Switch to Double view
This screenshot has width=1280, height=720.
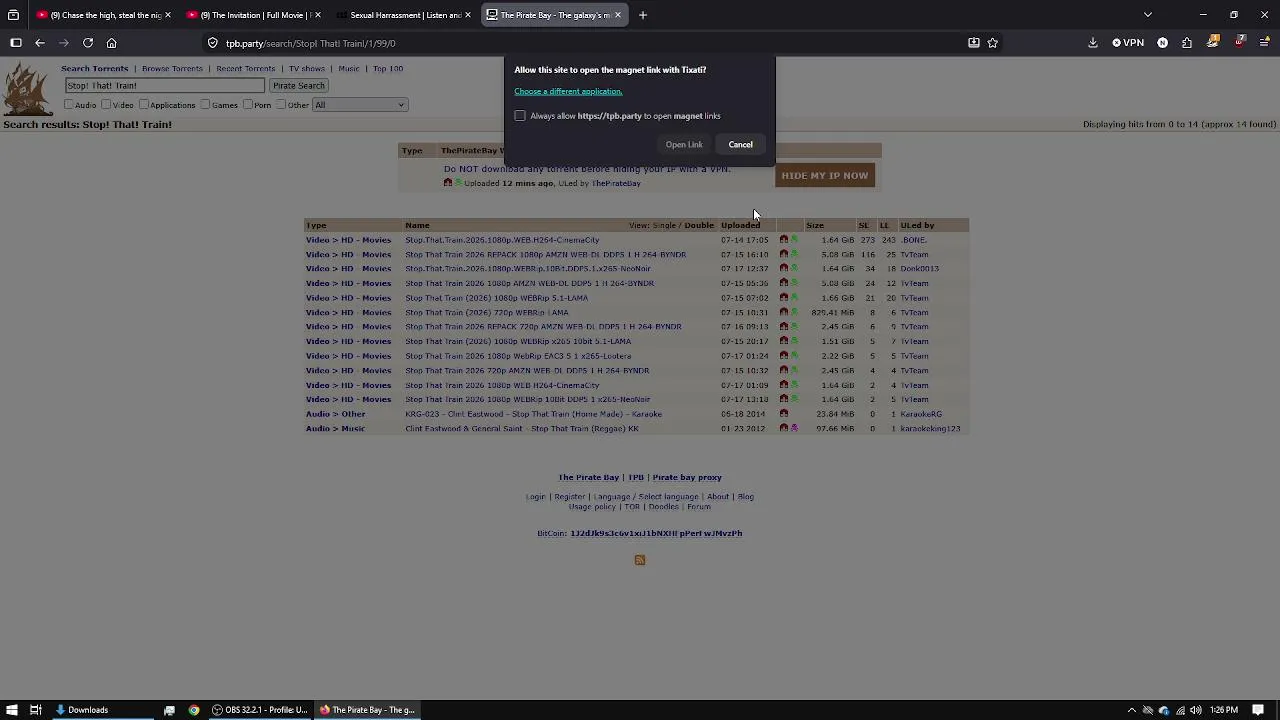point(699,226)
